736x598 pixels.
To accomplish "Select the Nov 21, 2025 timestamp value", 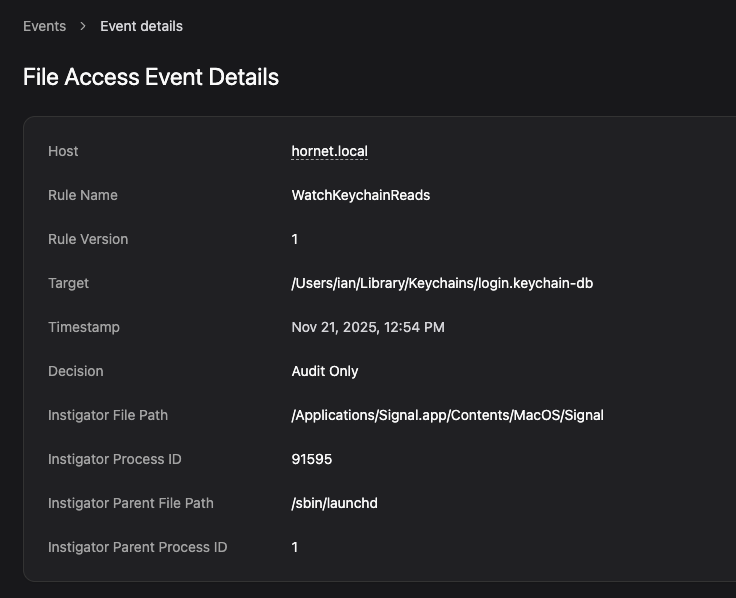I will 368,327.
